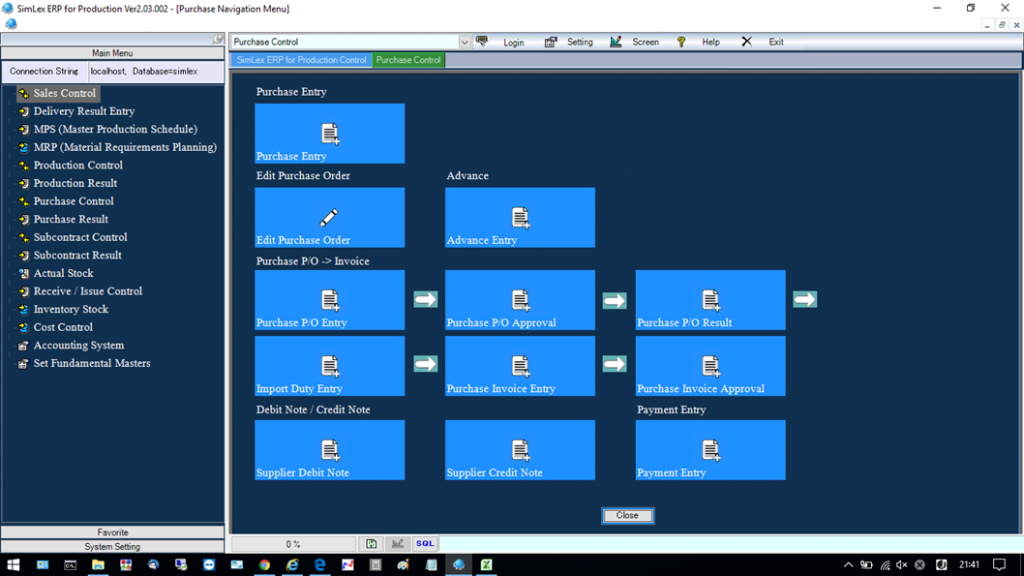Screen dimensions: 1024x576
Task: Click the Close button below the tiles
Action: [x=627, y=515]
